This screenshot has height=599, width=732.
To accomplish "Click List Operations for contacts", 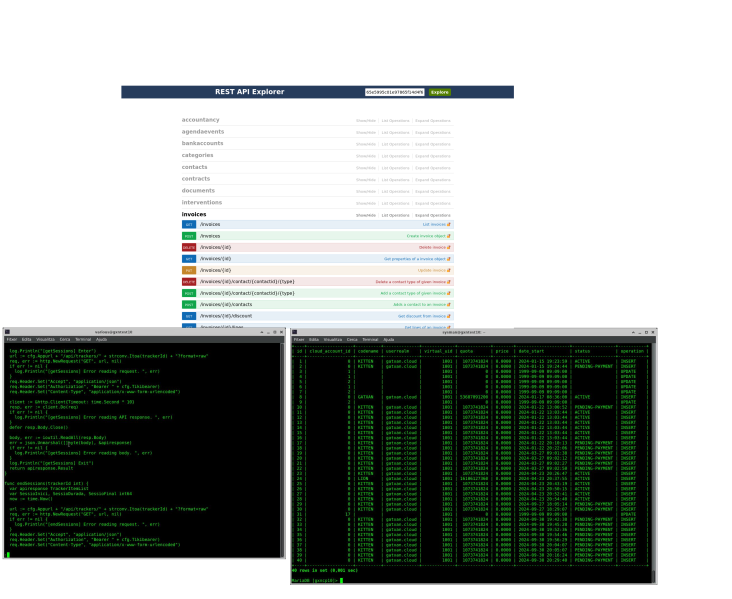I will [395, 168].
